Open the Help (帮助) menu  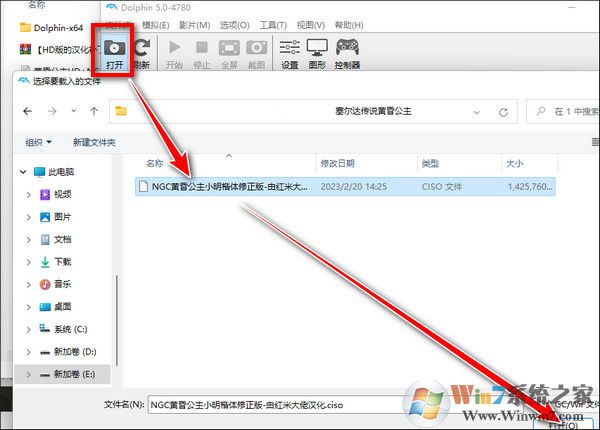349,25
